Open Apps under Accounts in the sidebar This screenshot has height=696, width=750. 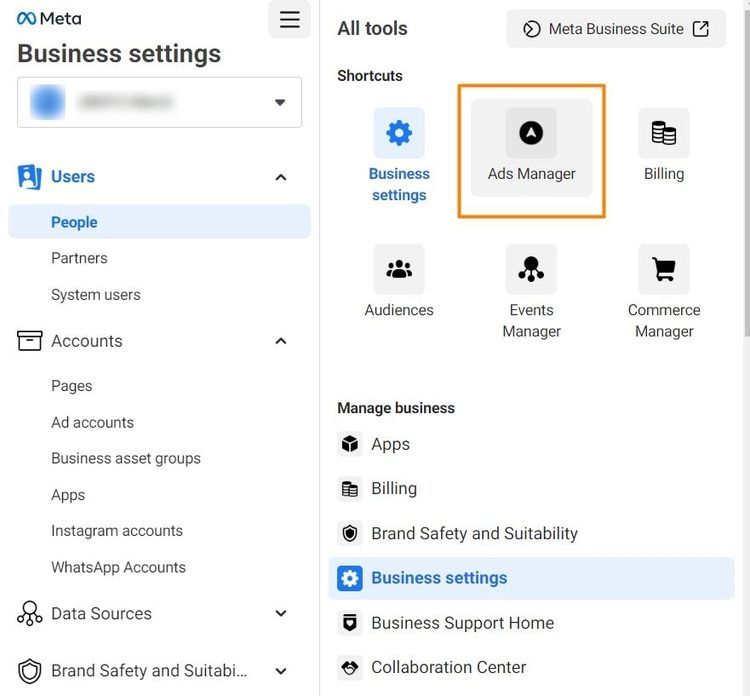[x=68, y=495]
